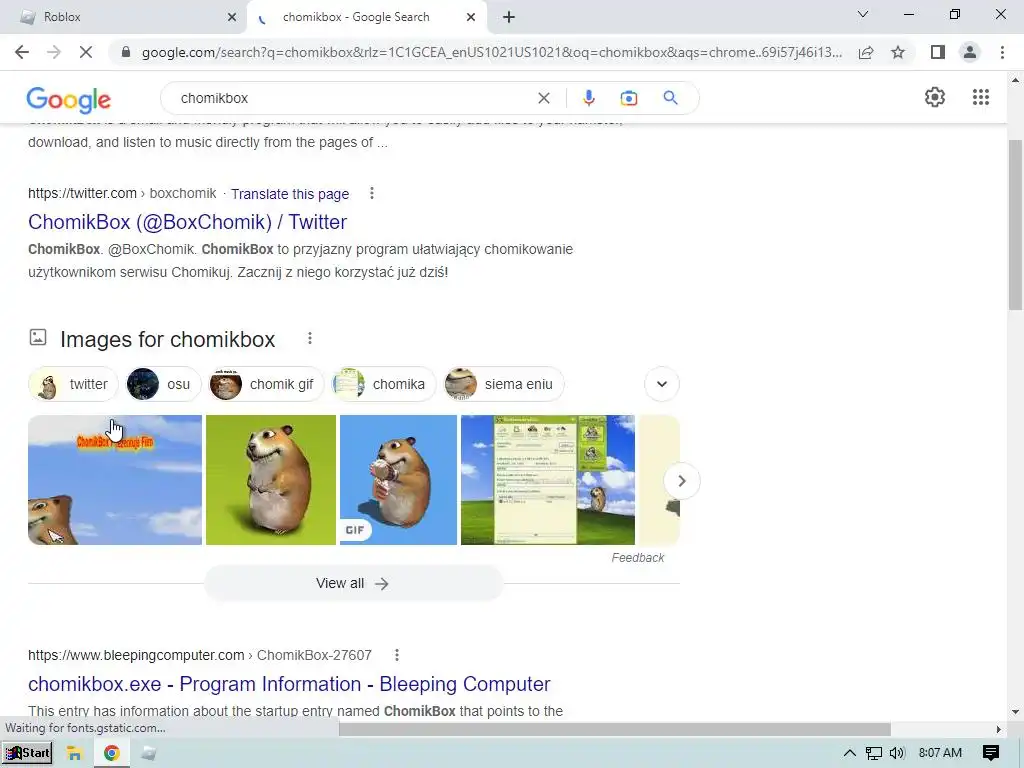Expand more image filter chips
The image size is (1024, 768).
662,384
